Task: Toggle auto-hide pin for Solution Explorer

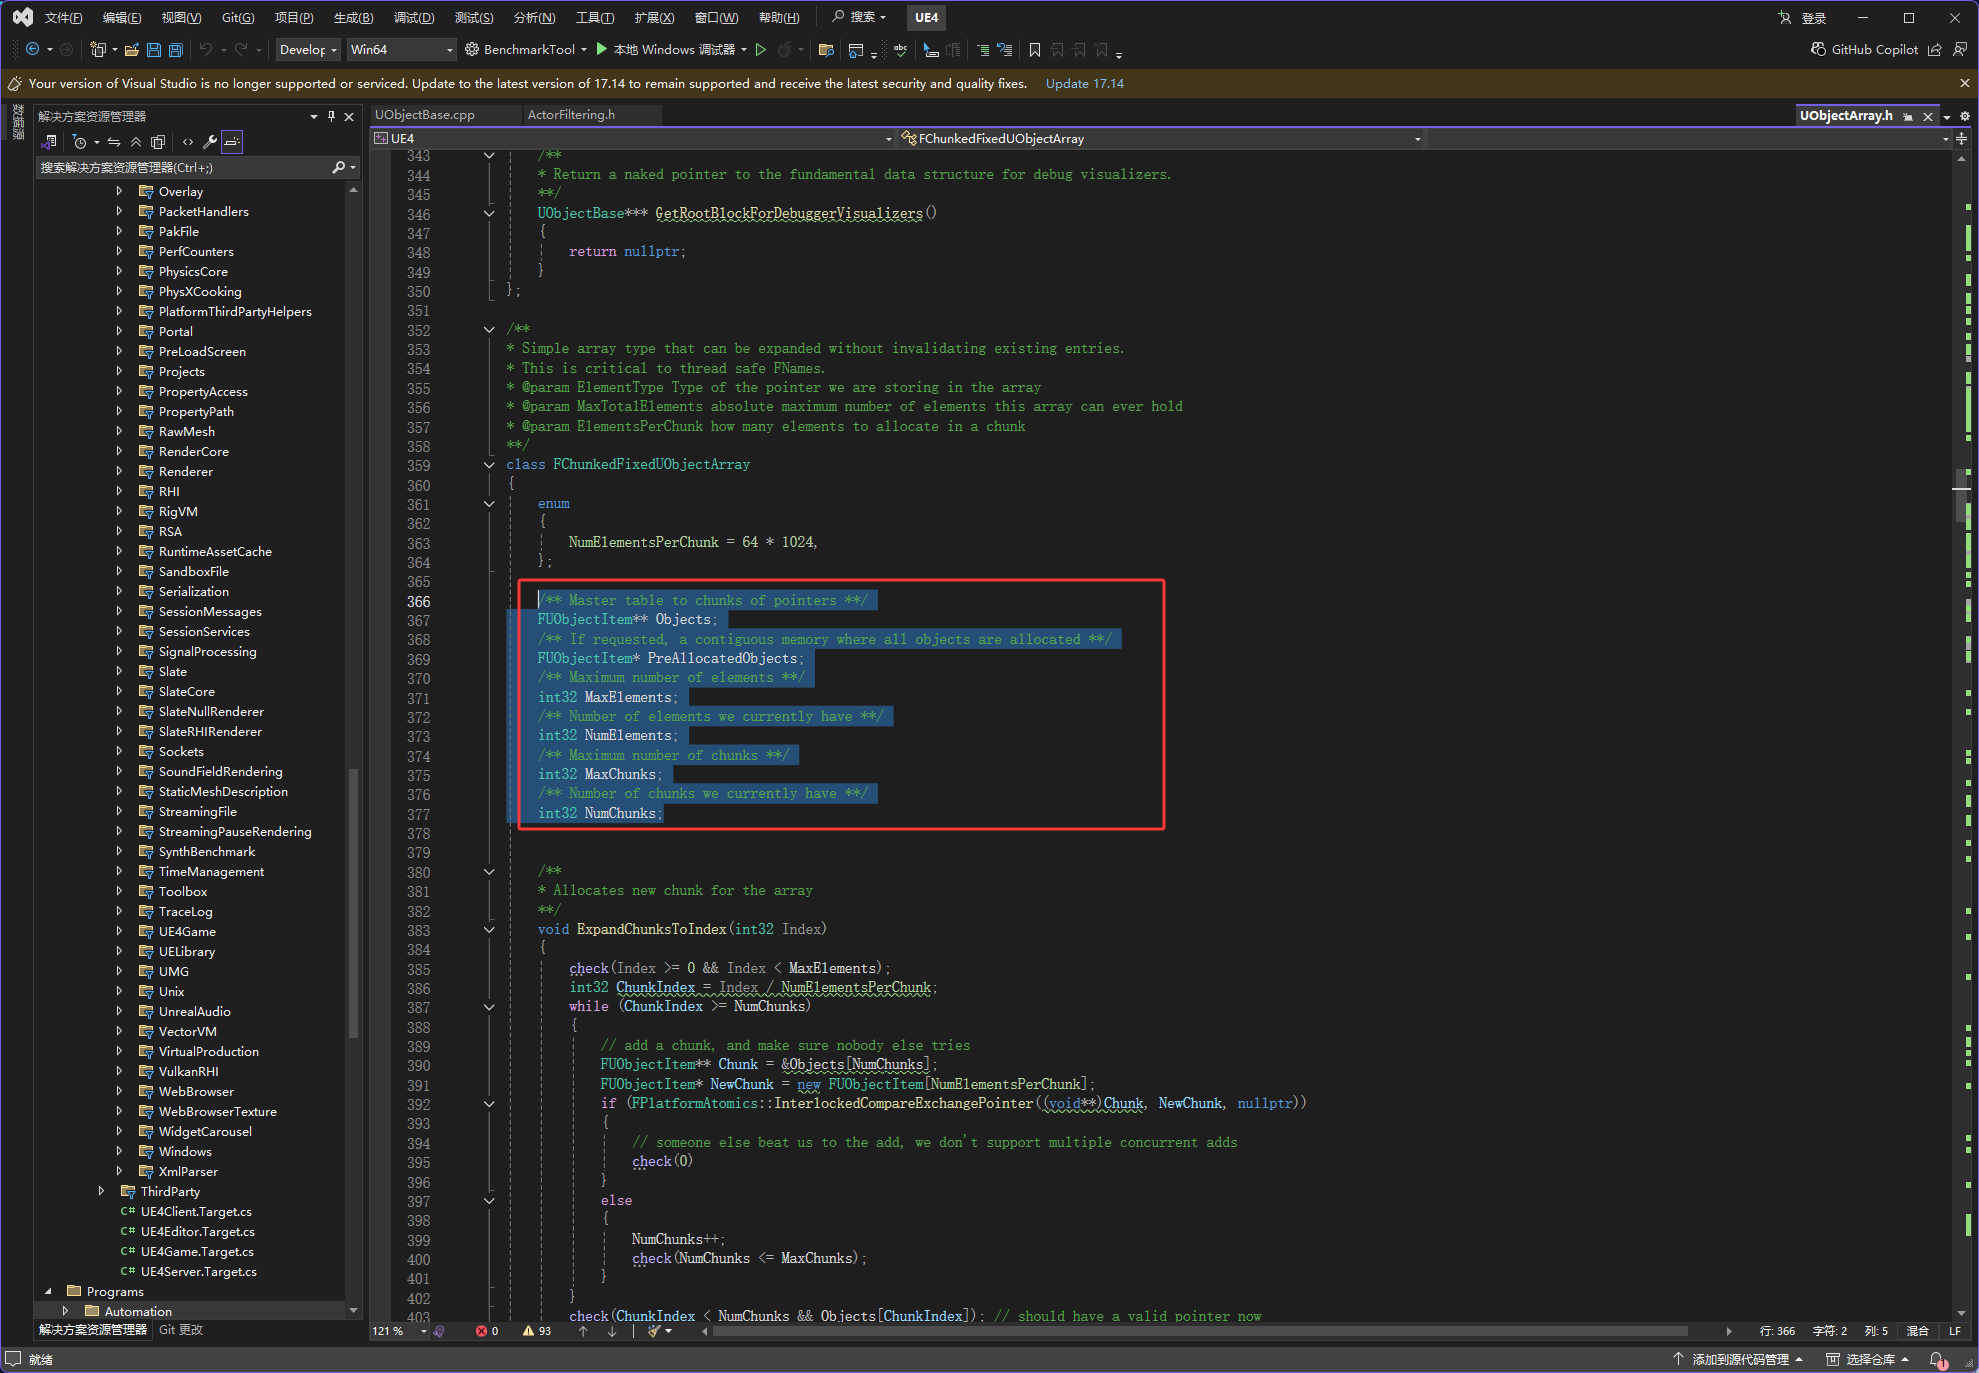Action: point(331,116)
